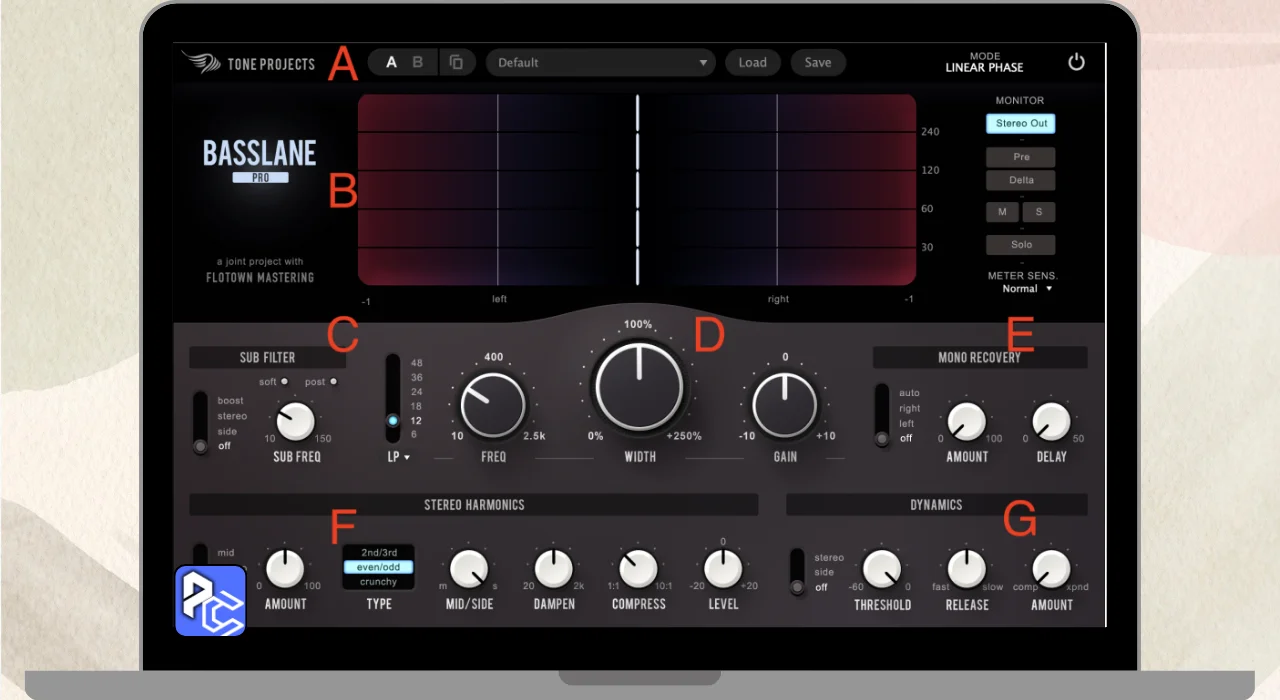This screenshot has width=1280, height=700.
Task: Click the GAIN knob
Action: click(785, 406)
